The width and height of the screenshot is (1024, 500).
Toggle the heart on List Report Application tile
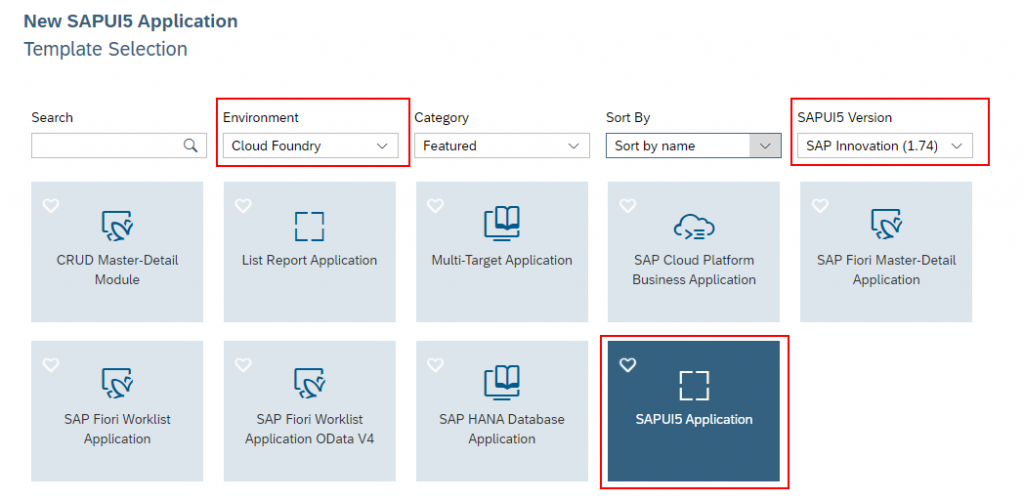click(243, 206)
